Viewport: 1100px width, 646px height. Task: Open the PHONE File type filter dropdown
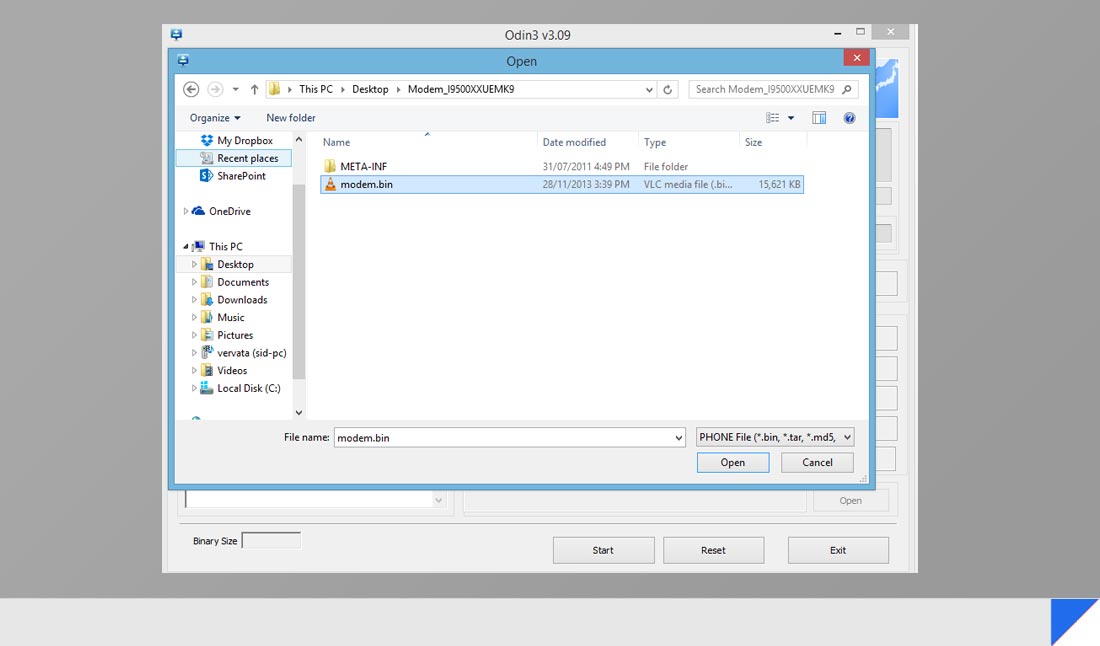[775, 437]
